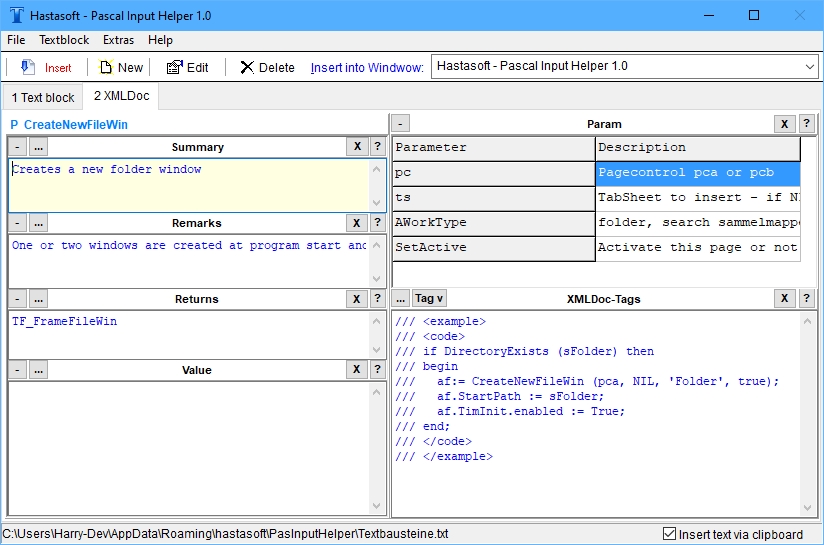Open help for Summary section
The width and height of the screenshot is (824, 545).
point(377,147)
